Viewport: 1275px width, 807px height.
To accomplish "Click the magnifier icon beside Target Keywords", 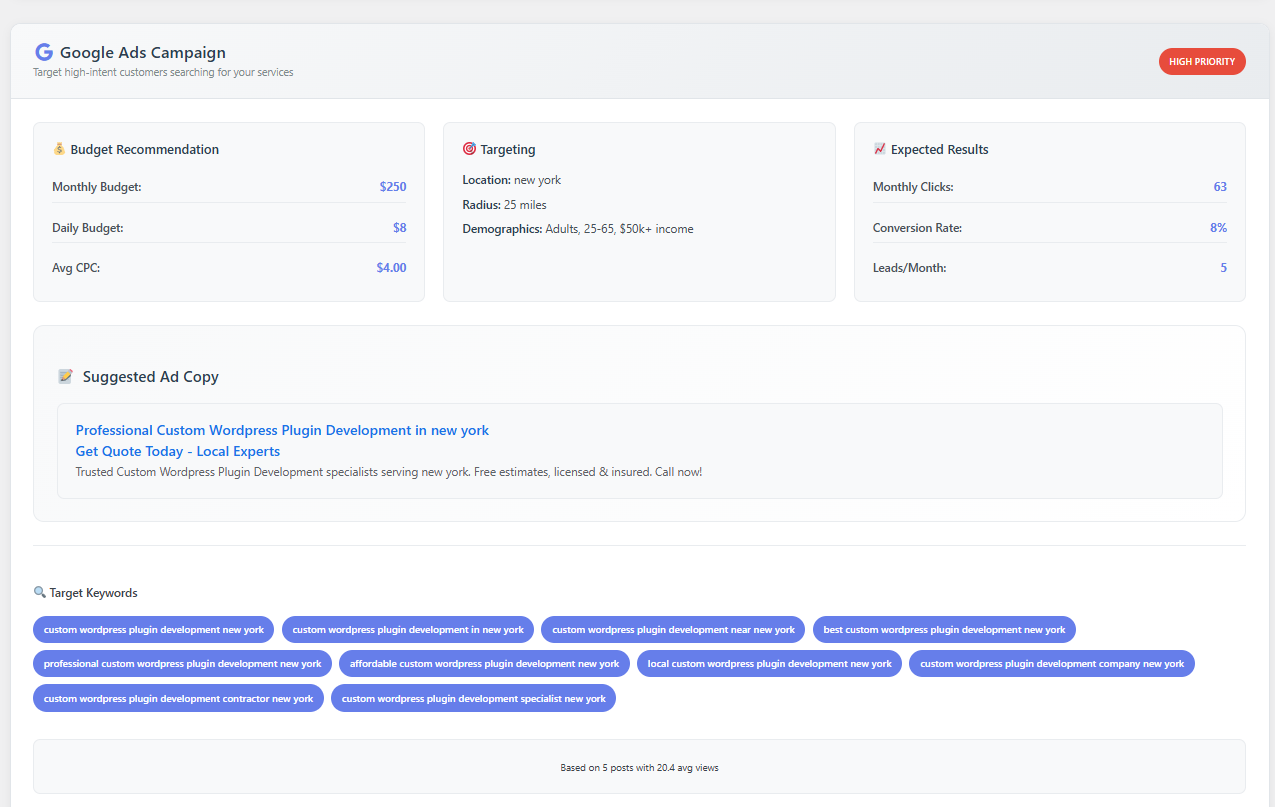I will click(x=39, y=593).
